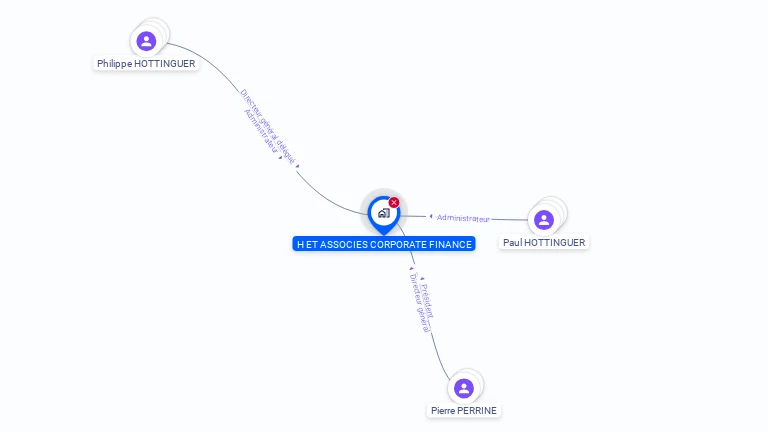
Task: Select the Directeur général délégué edge label
Action: (268, 126)
